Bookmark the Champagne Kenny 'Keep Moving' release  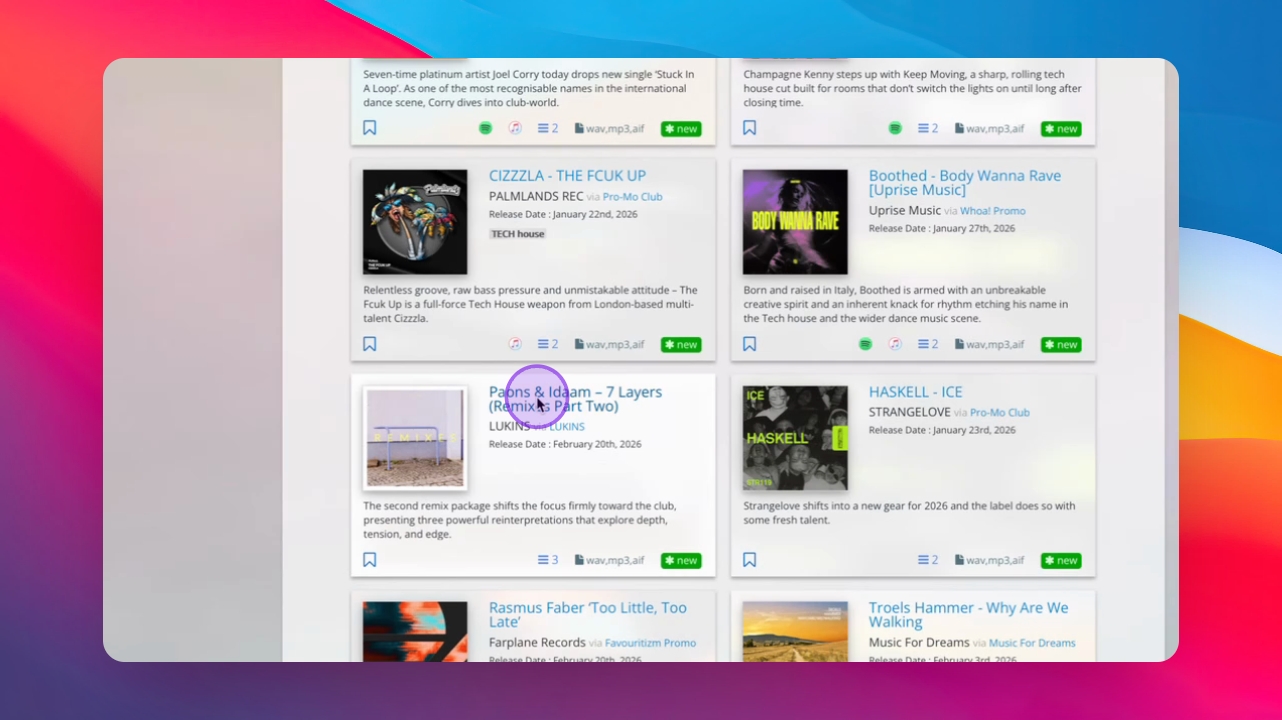point(750,128)
